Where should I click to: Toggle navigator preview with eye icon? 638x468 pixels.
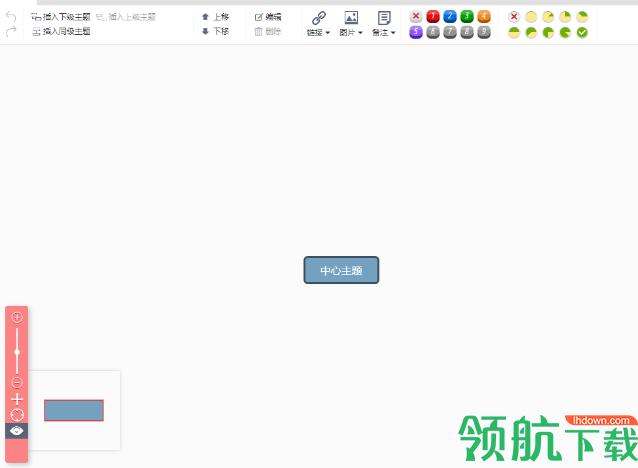tap(17, 431)
